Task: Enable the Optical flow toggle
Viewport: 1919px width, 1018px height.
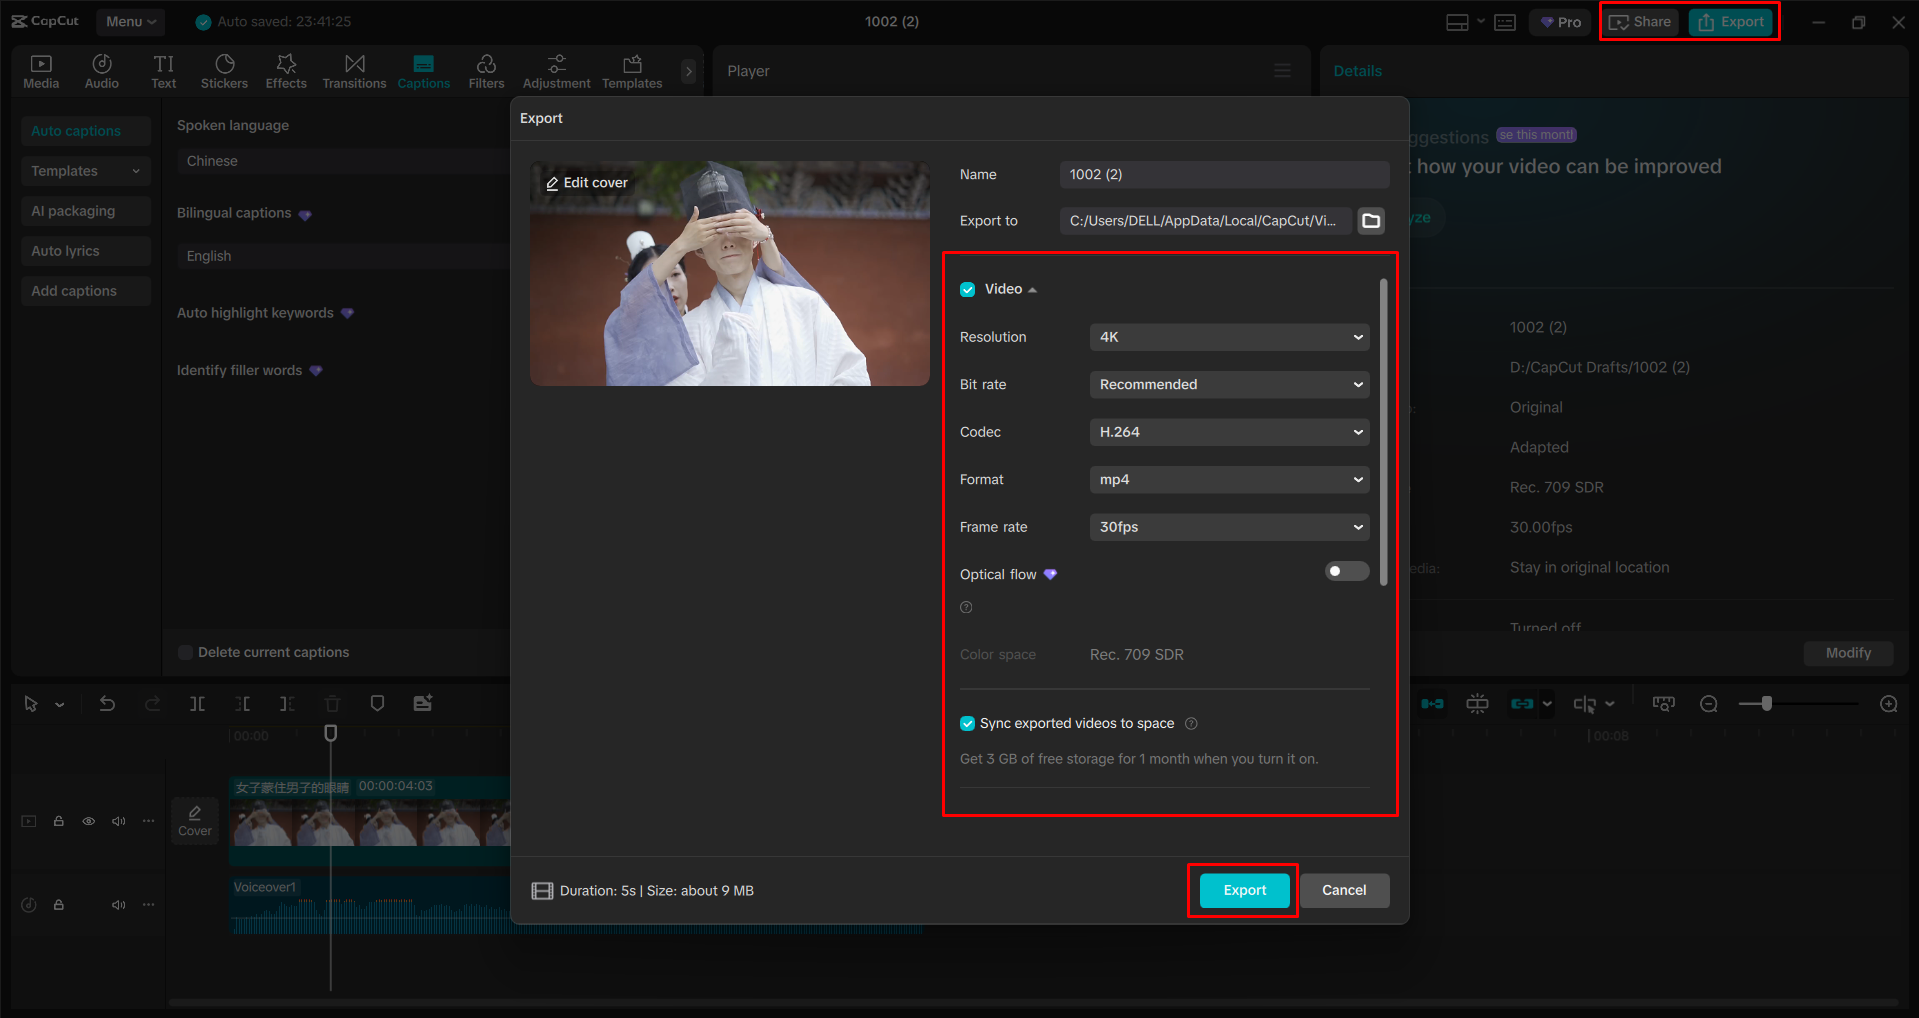Action: [1346, 571]
